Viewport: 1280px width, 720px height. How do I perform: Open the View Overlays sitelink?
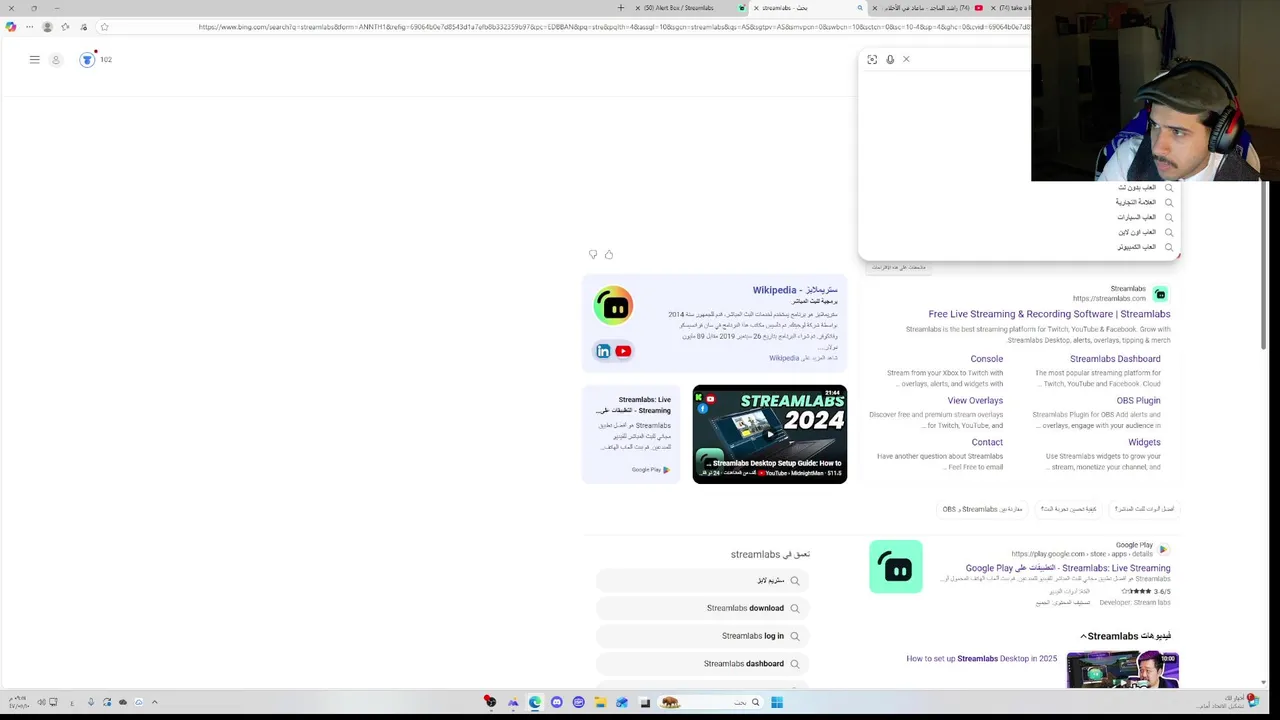click(x=975, y=401)
